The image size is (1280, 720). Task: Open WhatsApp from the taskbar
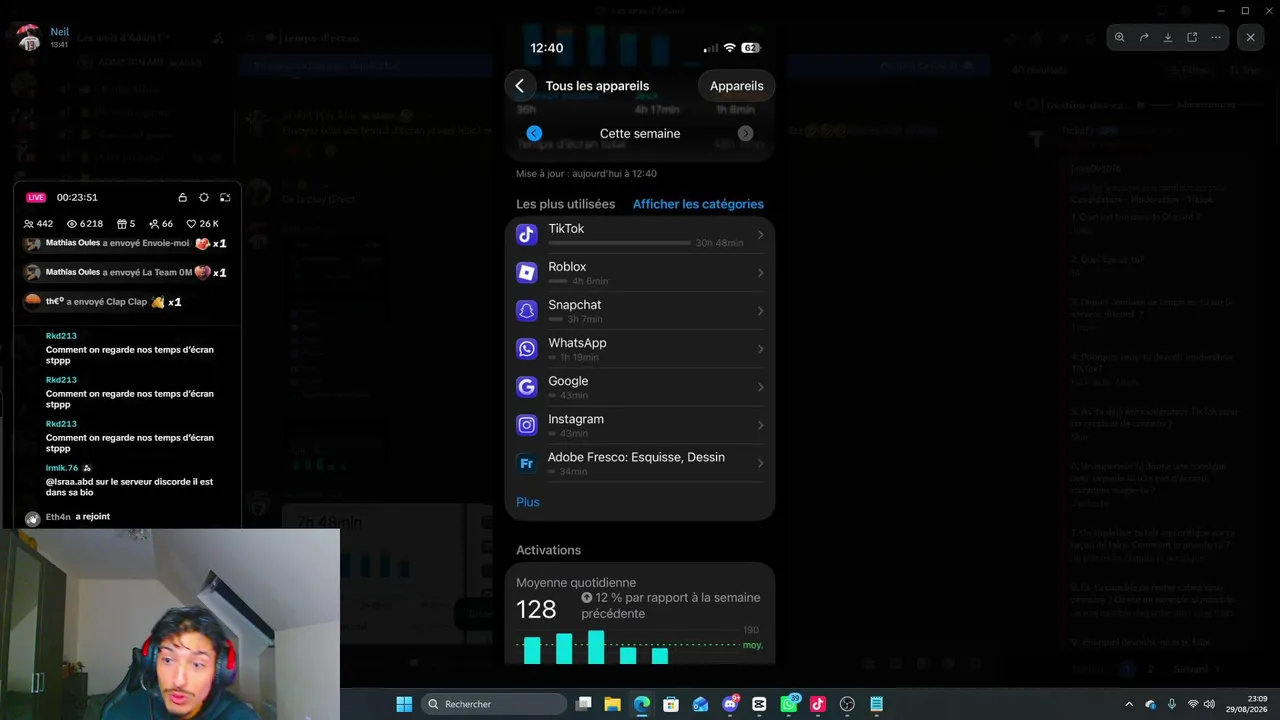[x=788, y=704]
